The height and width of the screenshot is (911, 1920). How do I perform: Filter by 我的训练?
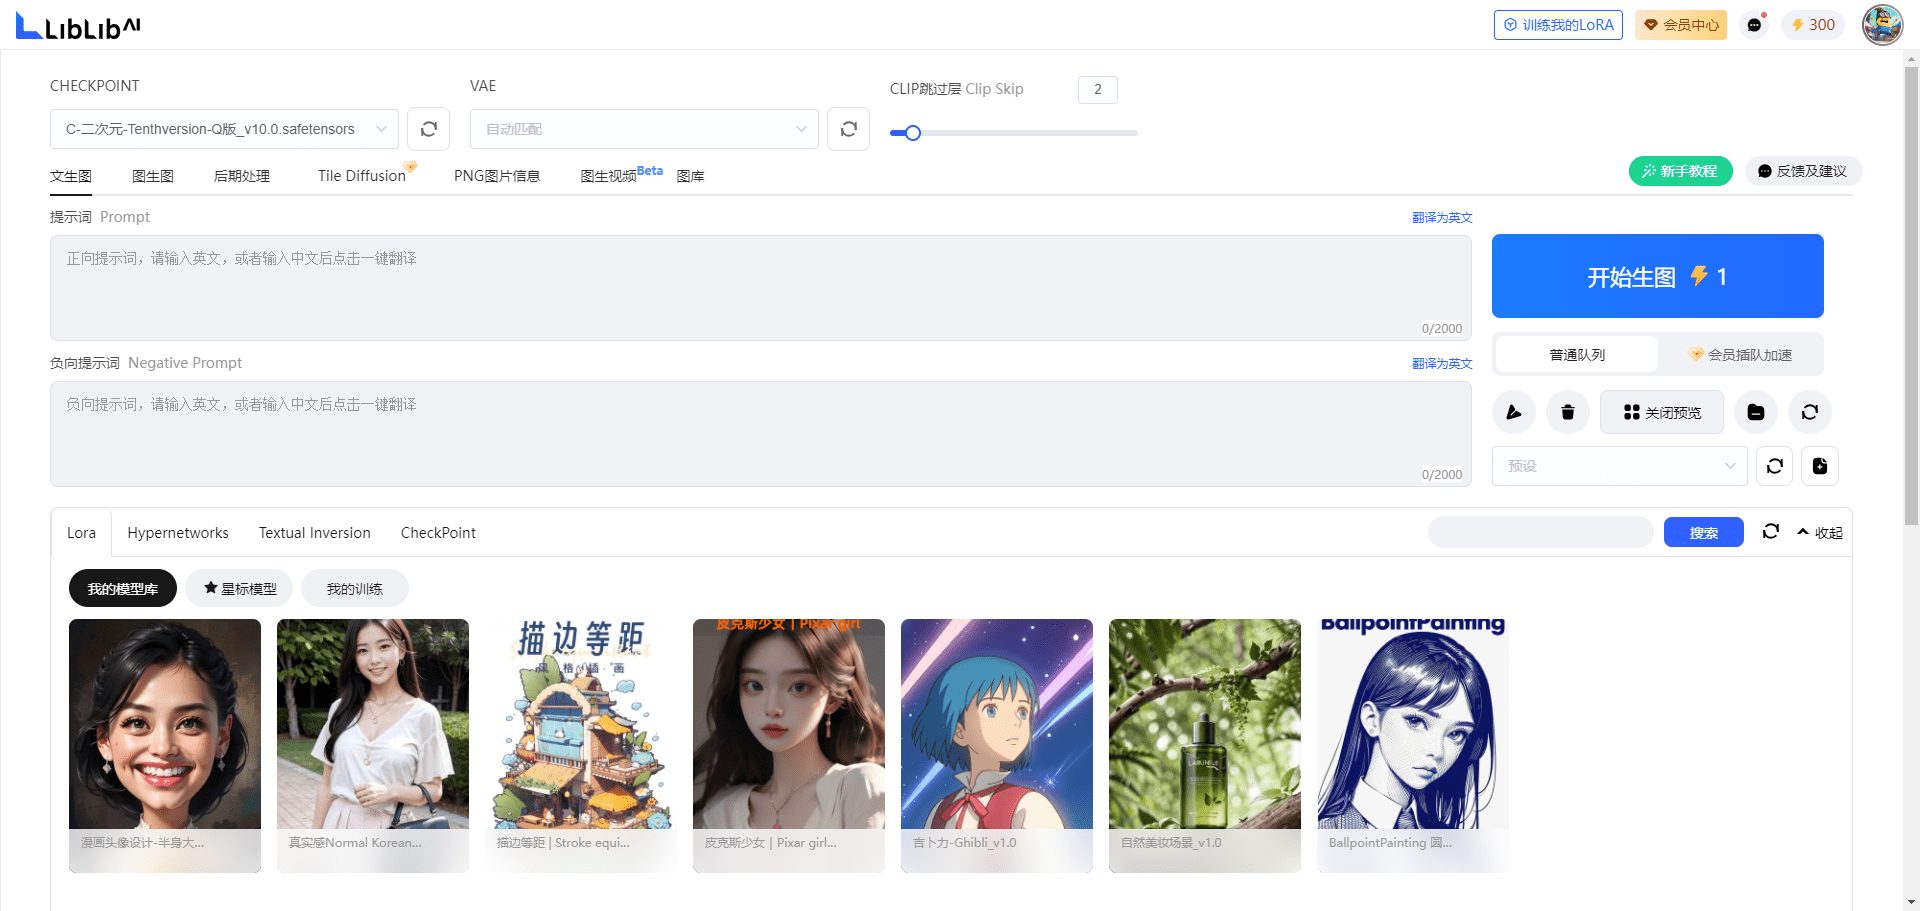[x=355, y=589]
